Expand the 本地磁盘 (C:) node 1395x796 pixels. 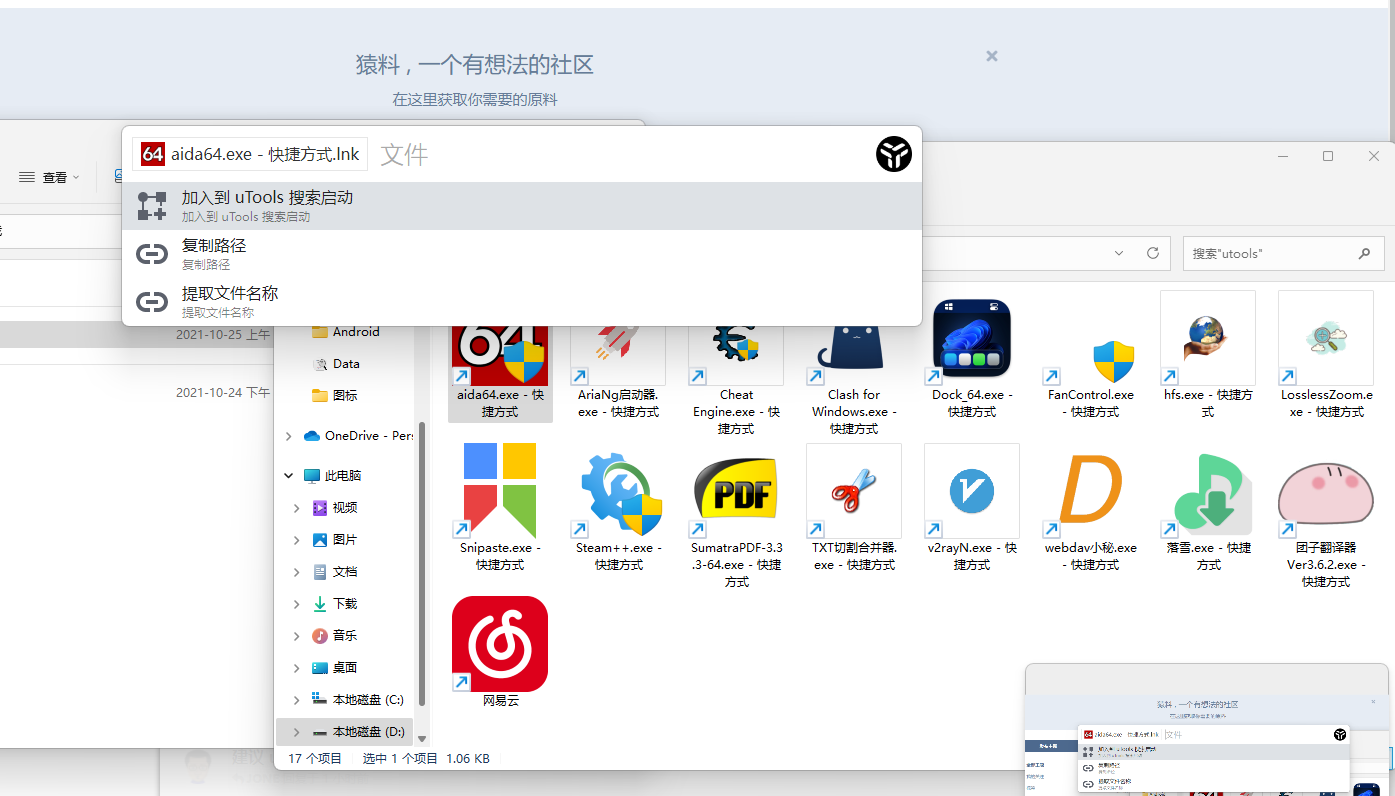point(297,700)
